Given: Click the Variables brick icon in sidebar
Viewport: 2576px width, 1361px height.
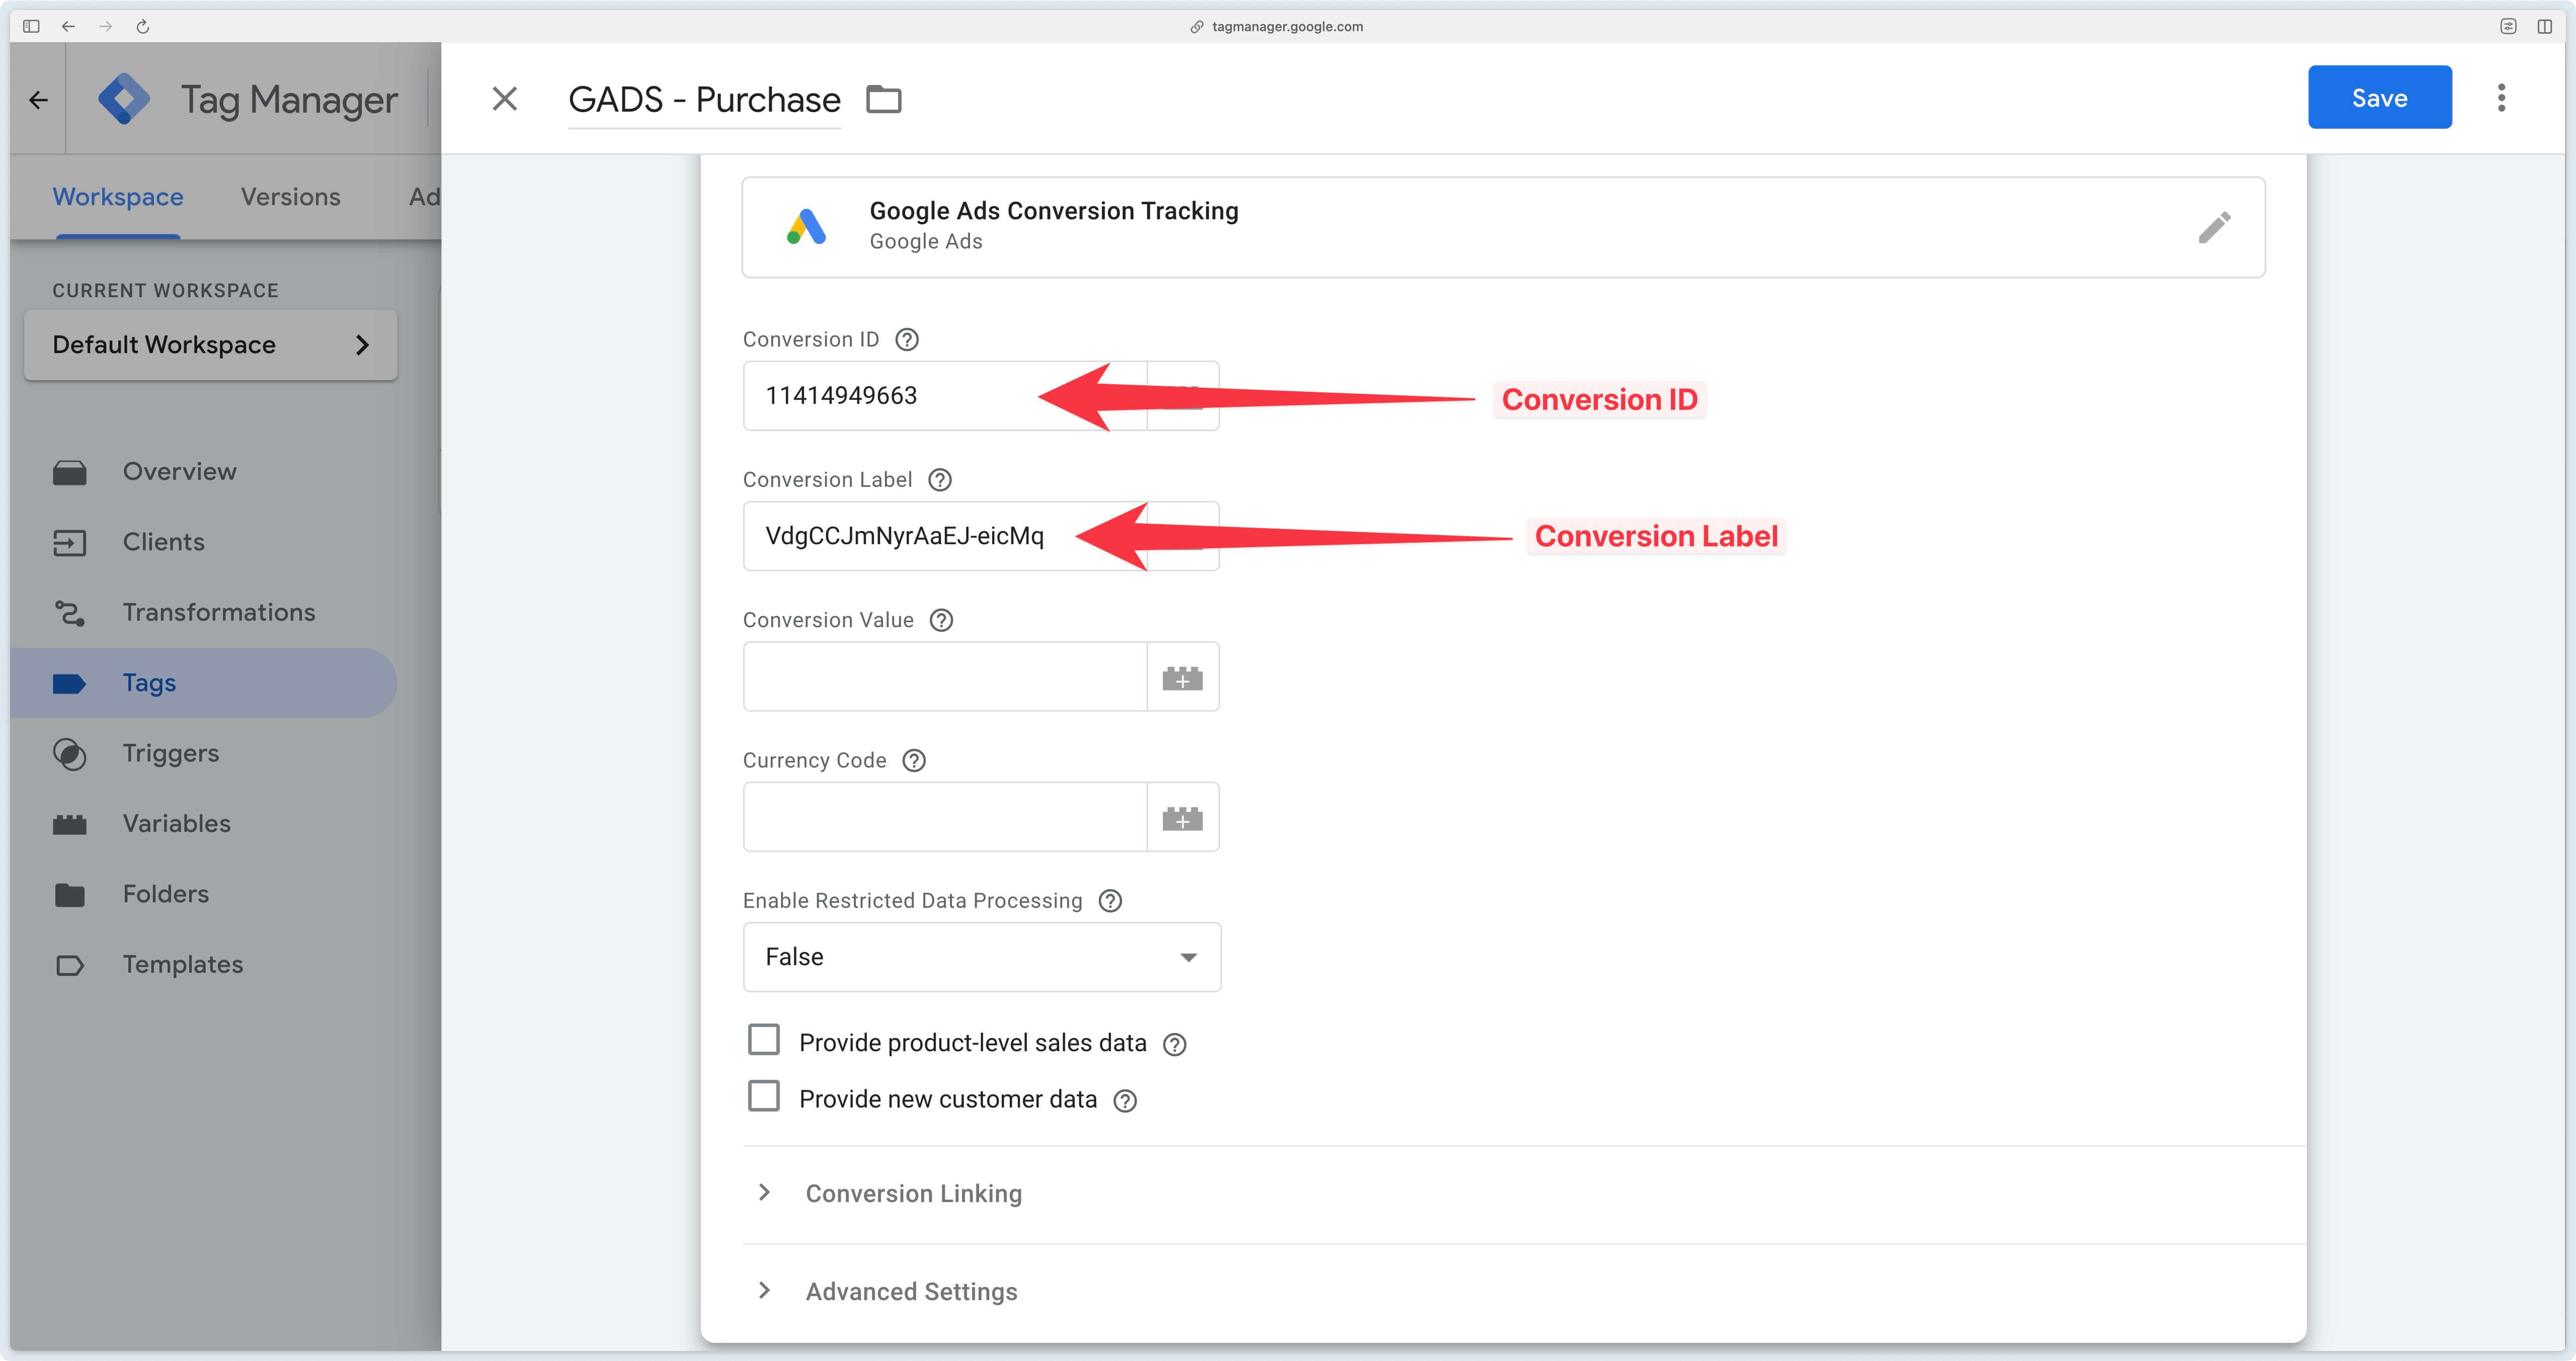Looking at the screenshot, I should pyautogui.click(x=69, y=825).
